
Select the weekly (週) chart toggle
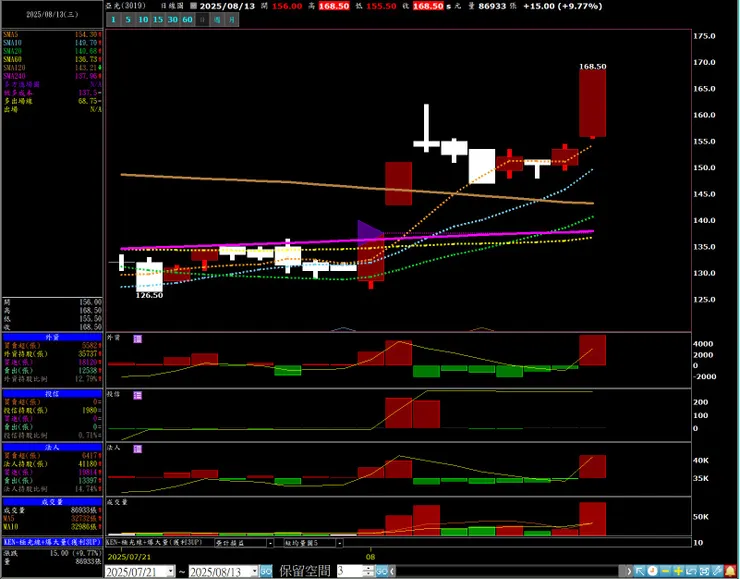[217, 19]
